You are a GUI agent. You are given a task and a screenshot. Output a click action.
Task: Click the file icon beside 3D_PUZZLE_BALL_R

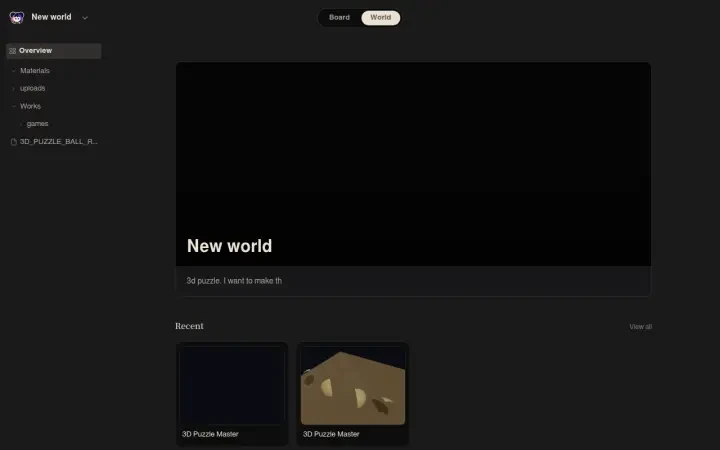13,142
